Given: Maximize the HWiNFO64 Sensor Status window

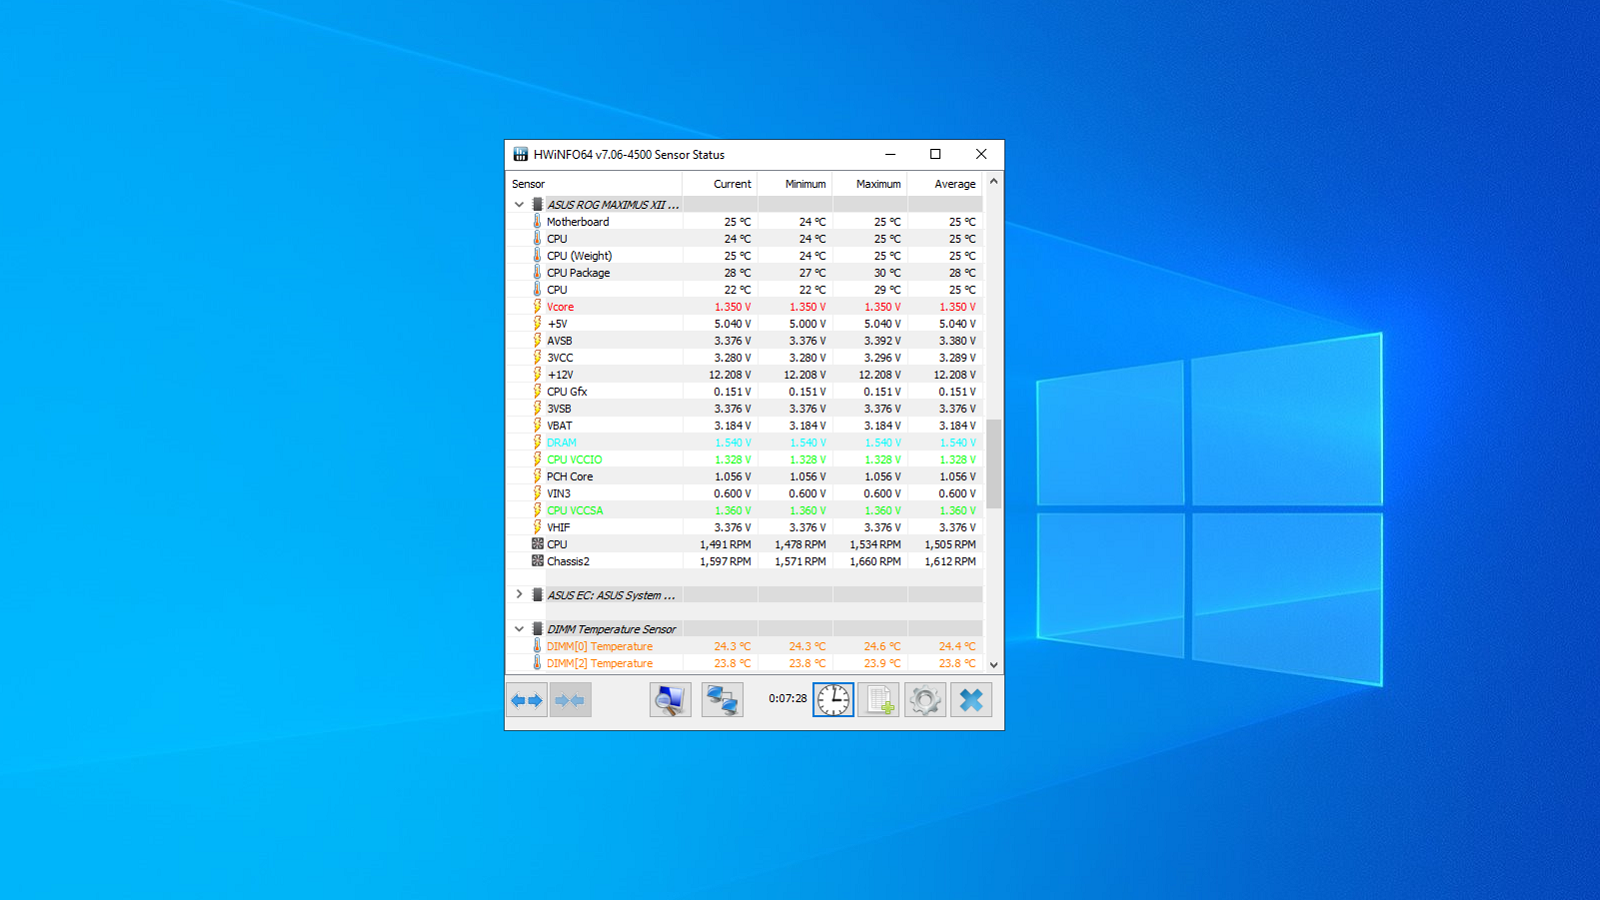Looking at the screenshot, I should click(935, 154).
